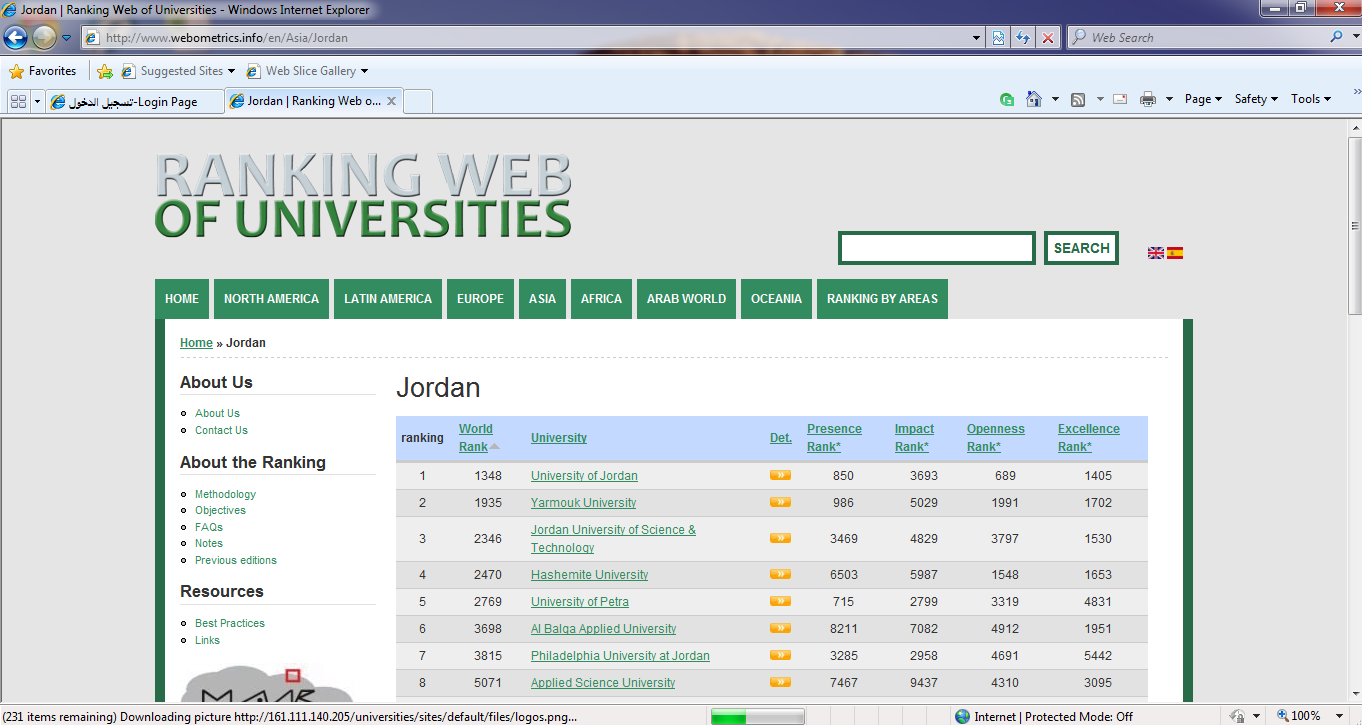Click the red Stop loading icon
This screenshot has height=725, width=1362.
click(x=1048, y=38)
